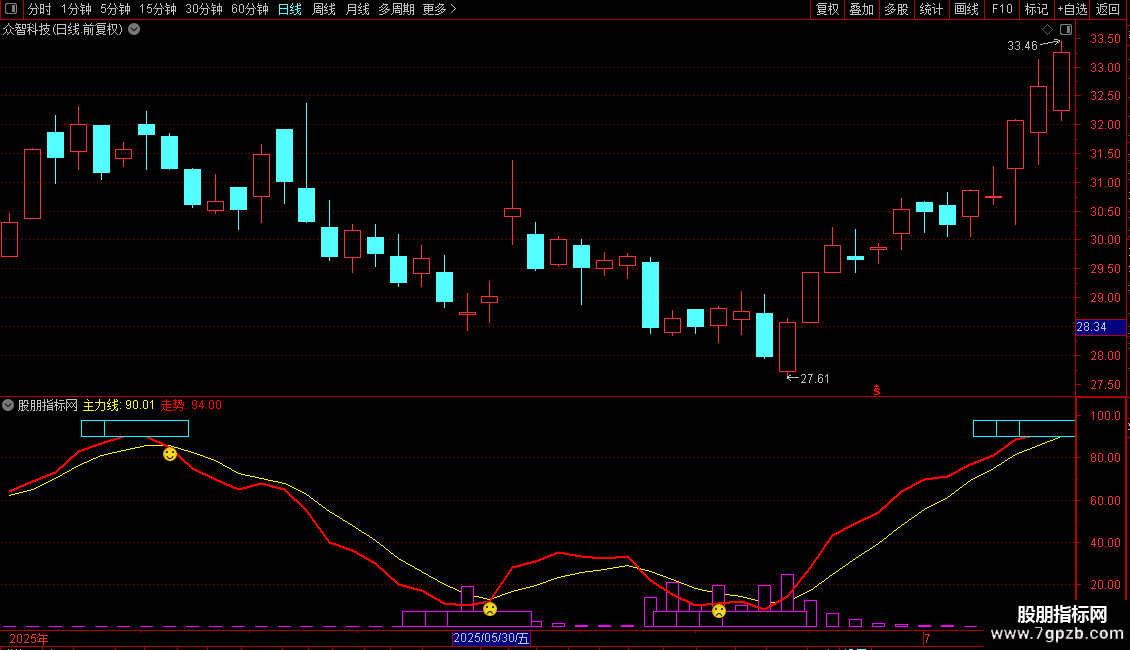Click the 28.34 current price tag
The image size is (1130, 650).
(x=1100, y=327)
